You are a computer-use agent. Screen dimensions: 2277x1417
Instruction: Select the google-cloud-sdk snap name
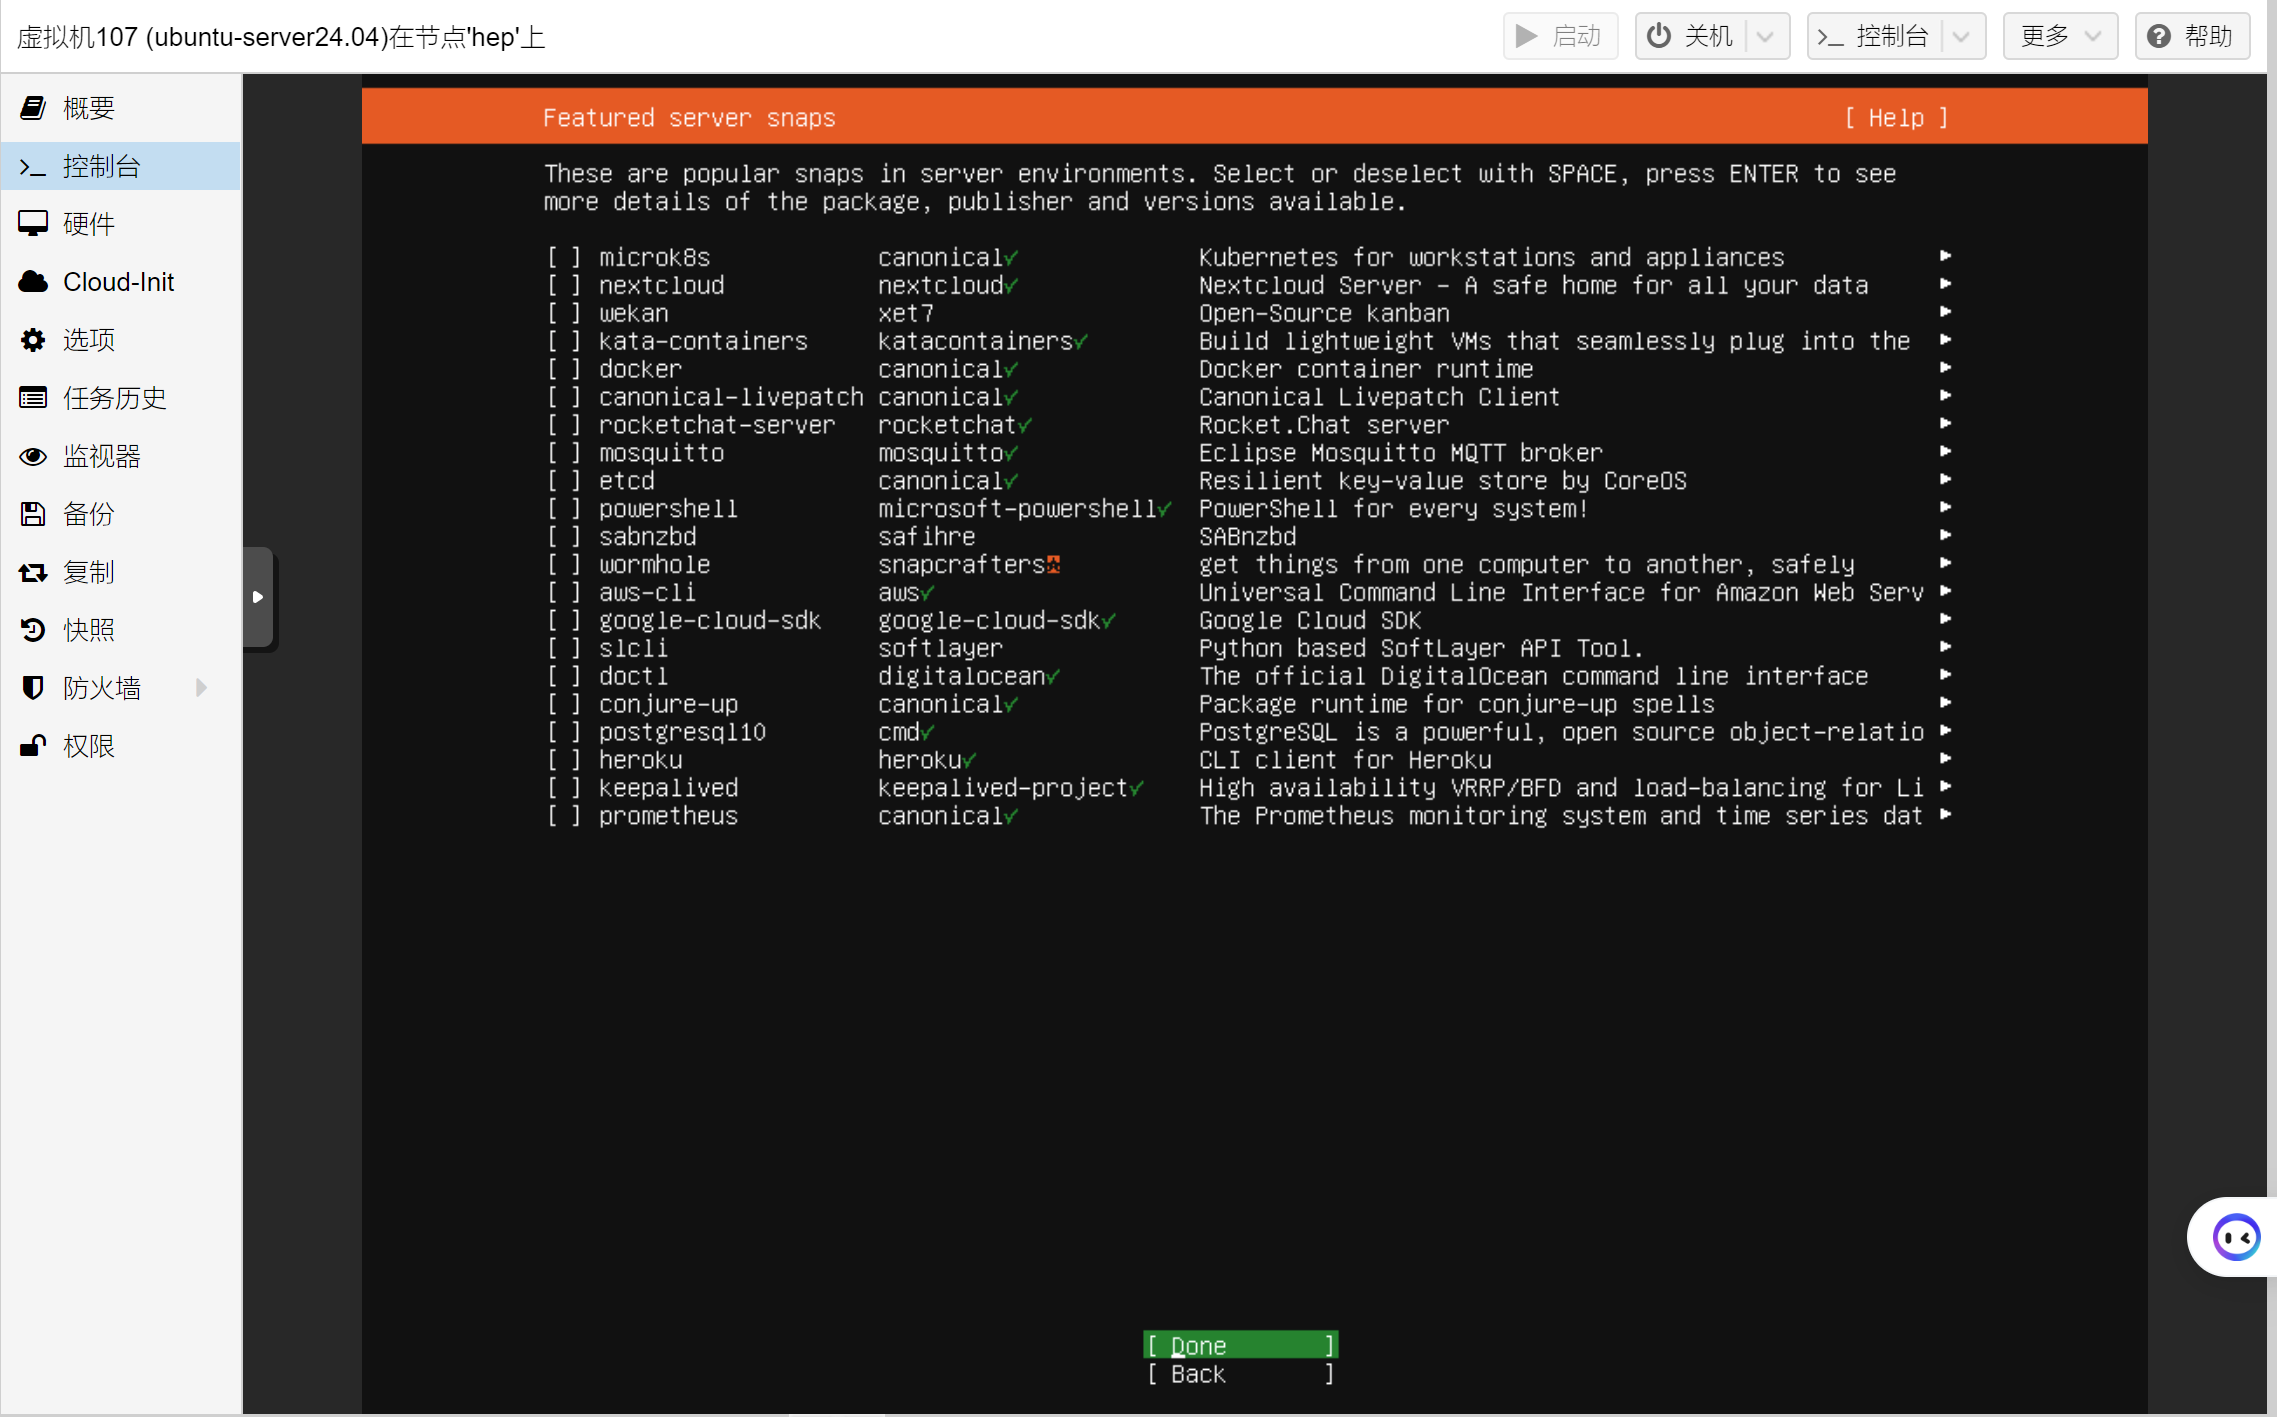[710, 621]
